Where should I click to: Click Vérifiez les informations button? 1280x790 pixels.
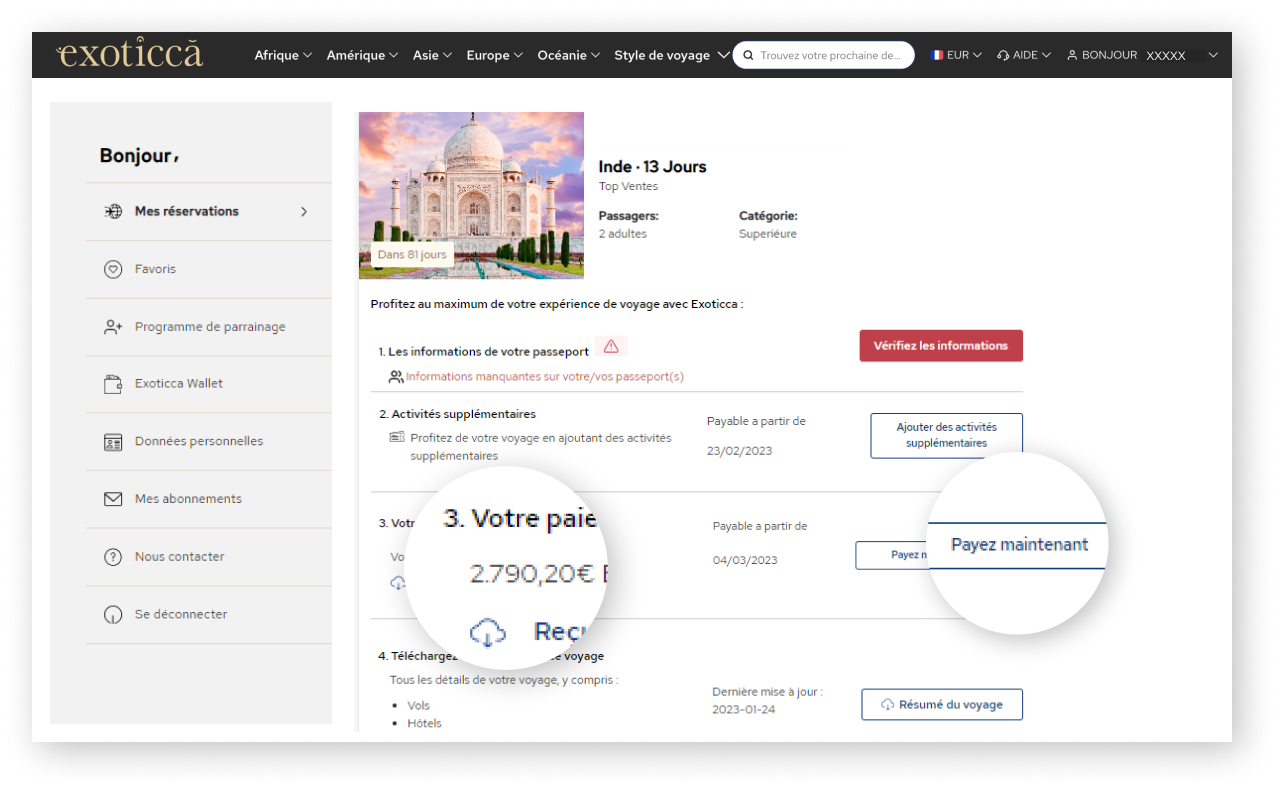[x=941, y=345]
